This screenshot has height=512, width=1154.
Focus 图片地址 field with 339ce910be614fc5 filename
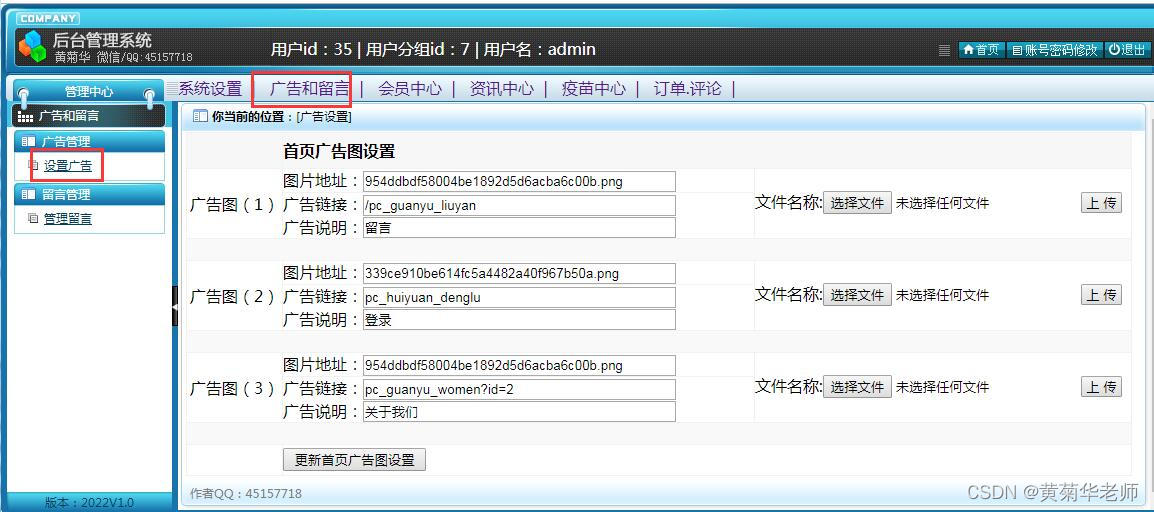click(519, 274)
